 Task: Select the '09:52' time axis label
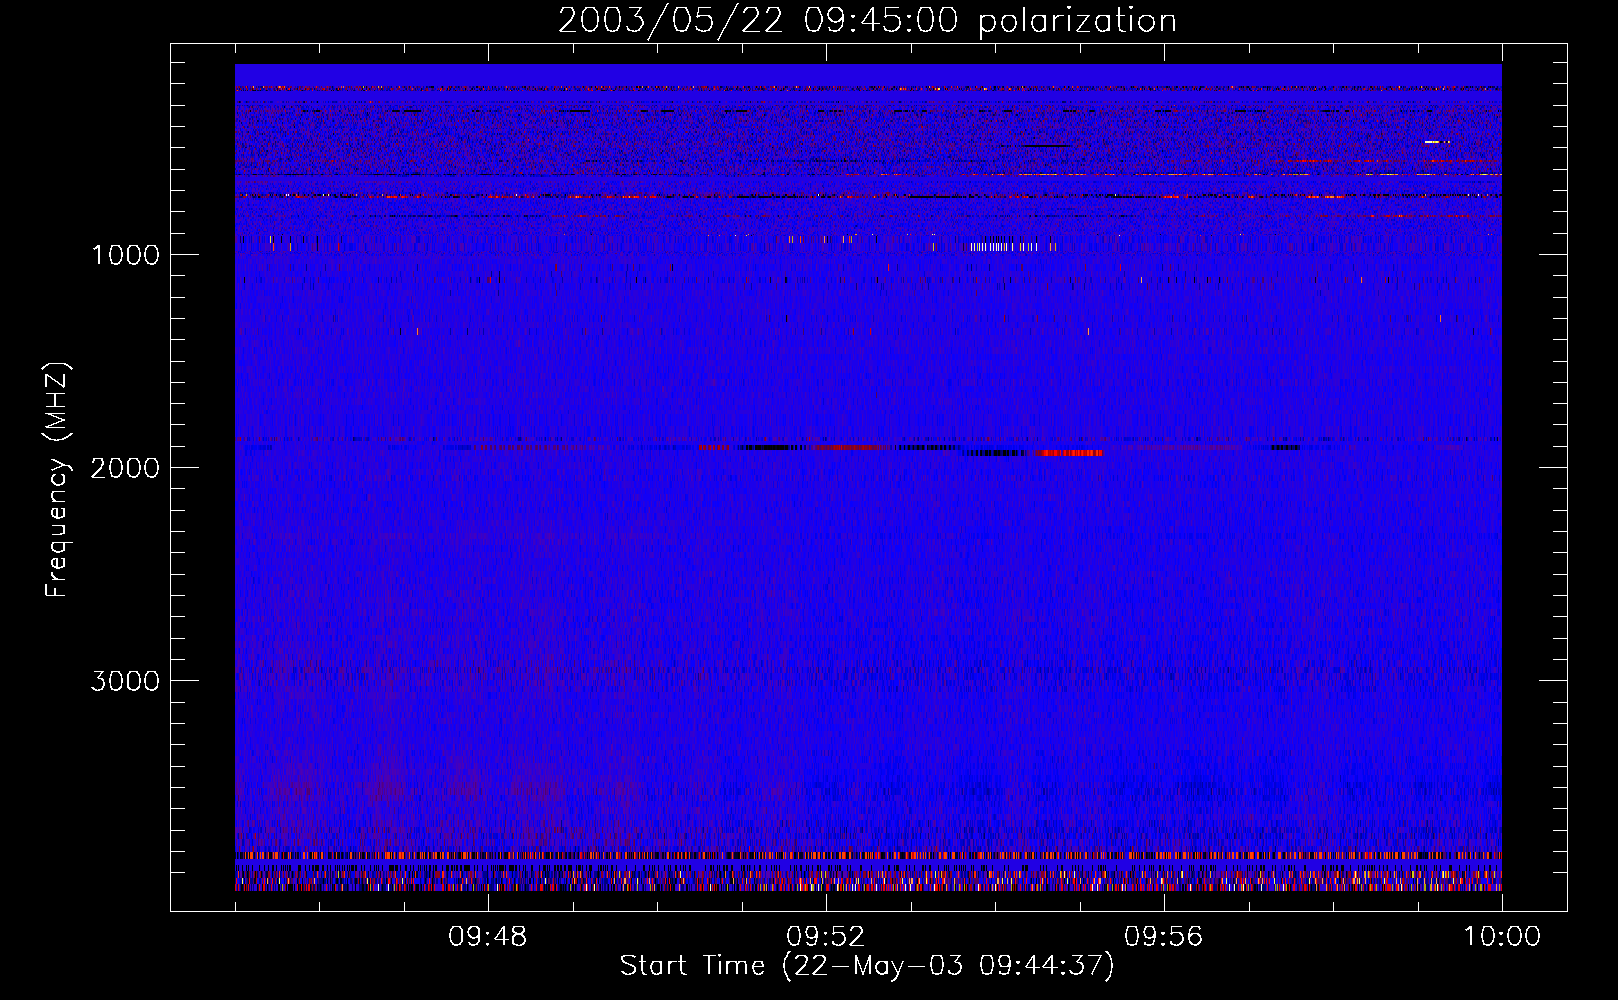click(825, 937)
